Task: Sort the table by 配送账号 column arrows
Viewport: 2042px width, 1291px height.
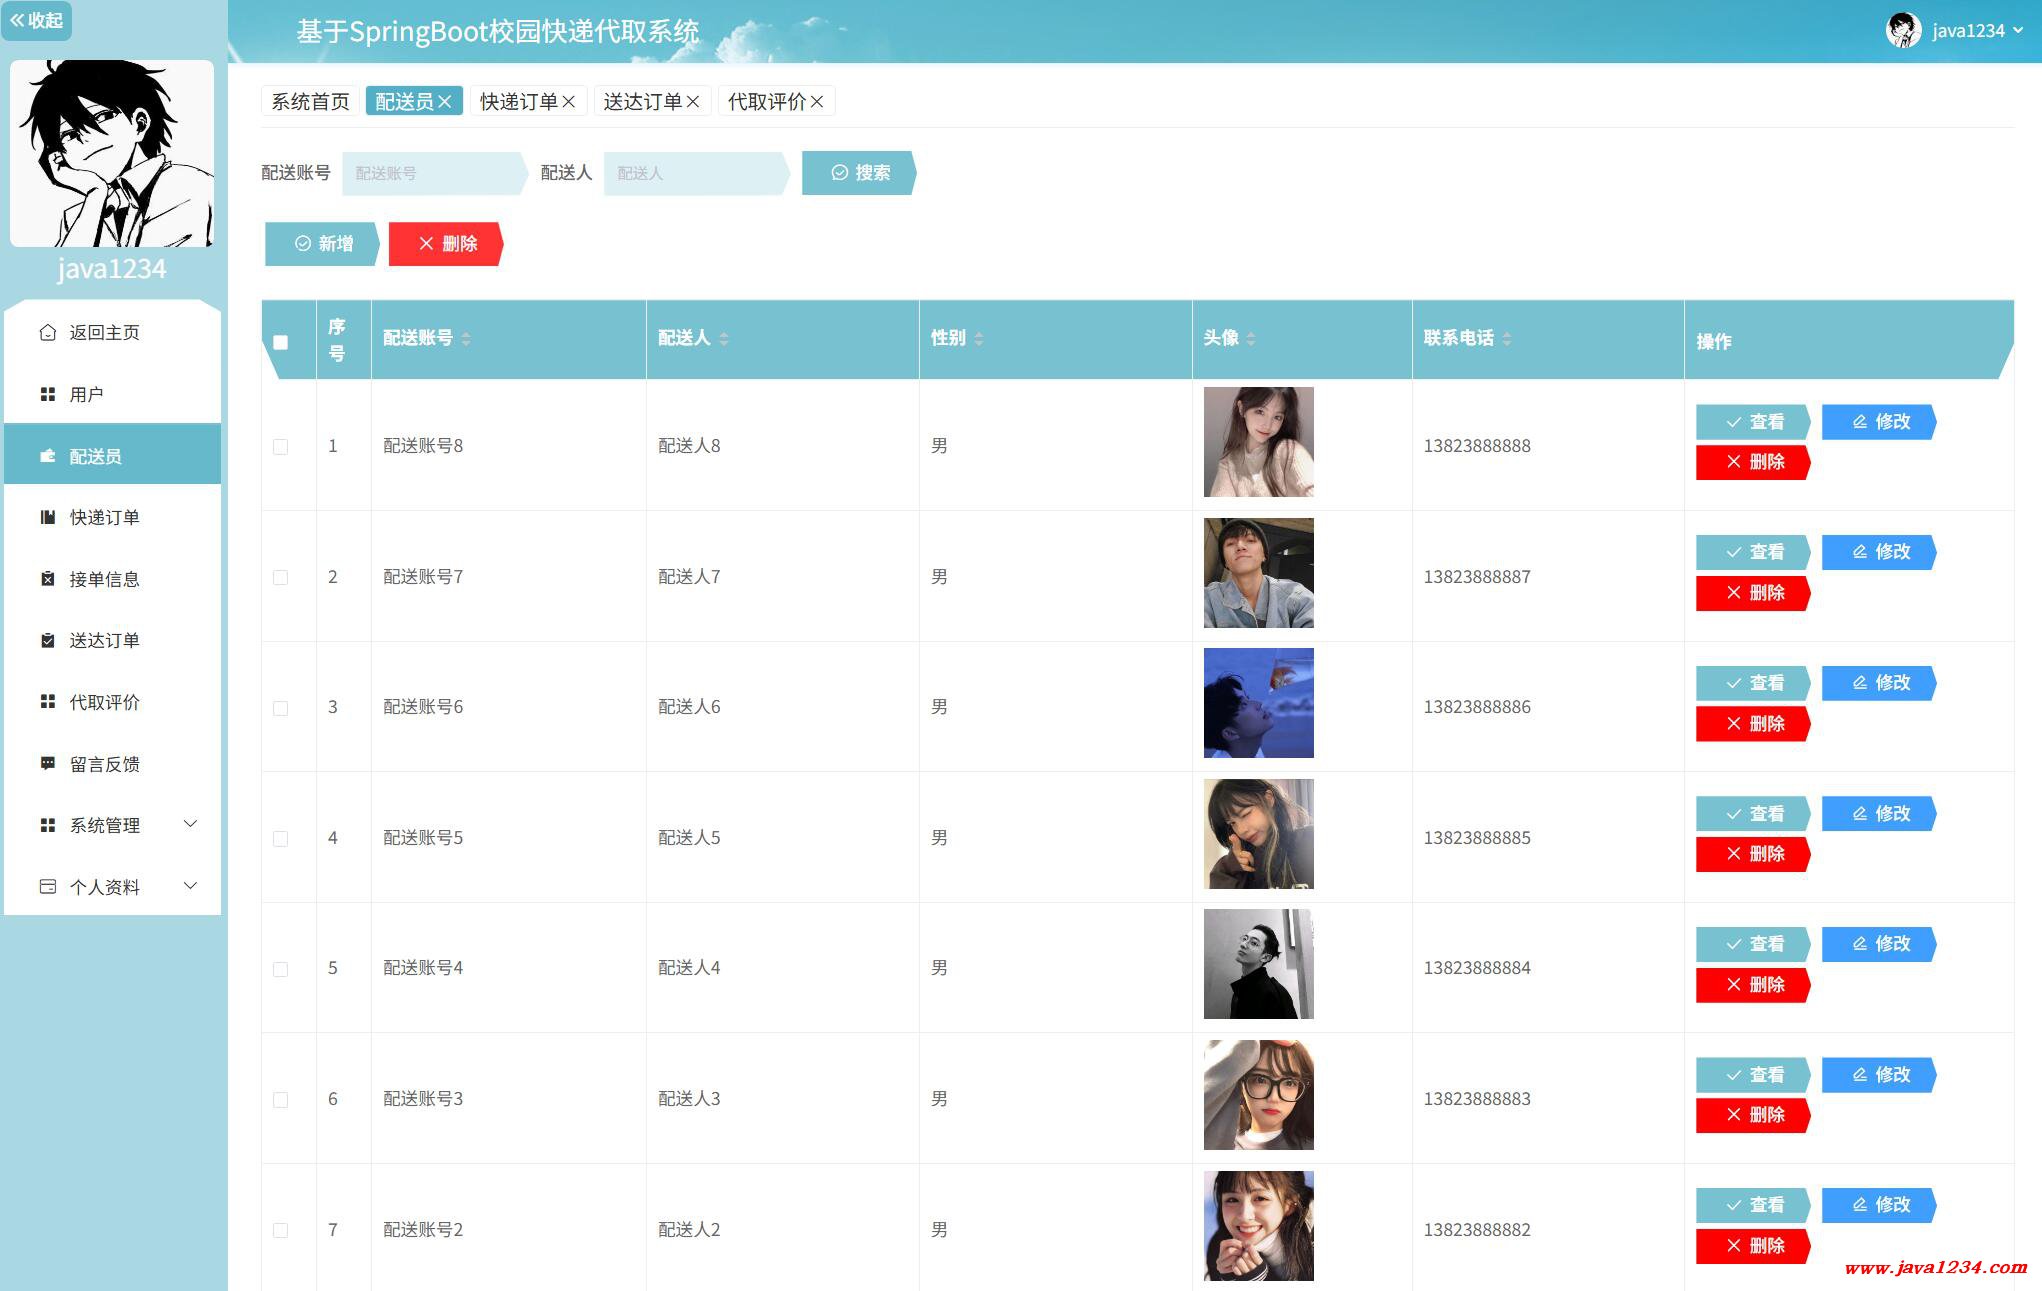Action: click(466, 339)
